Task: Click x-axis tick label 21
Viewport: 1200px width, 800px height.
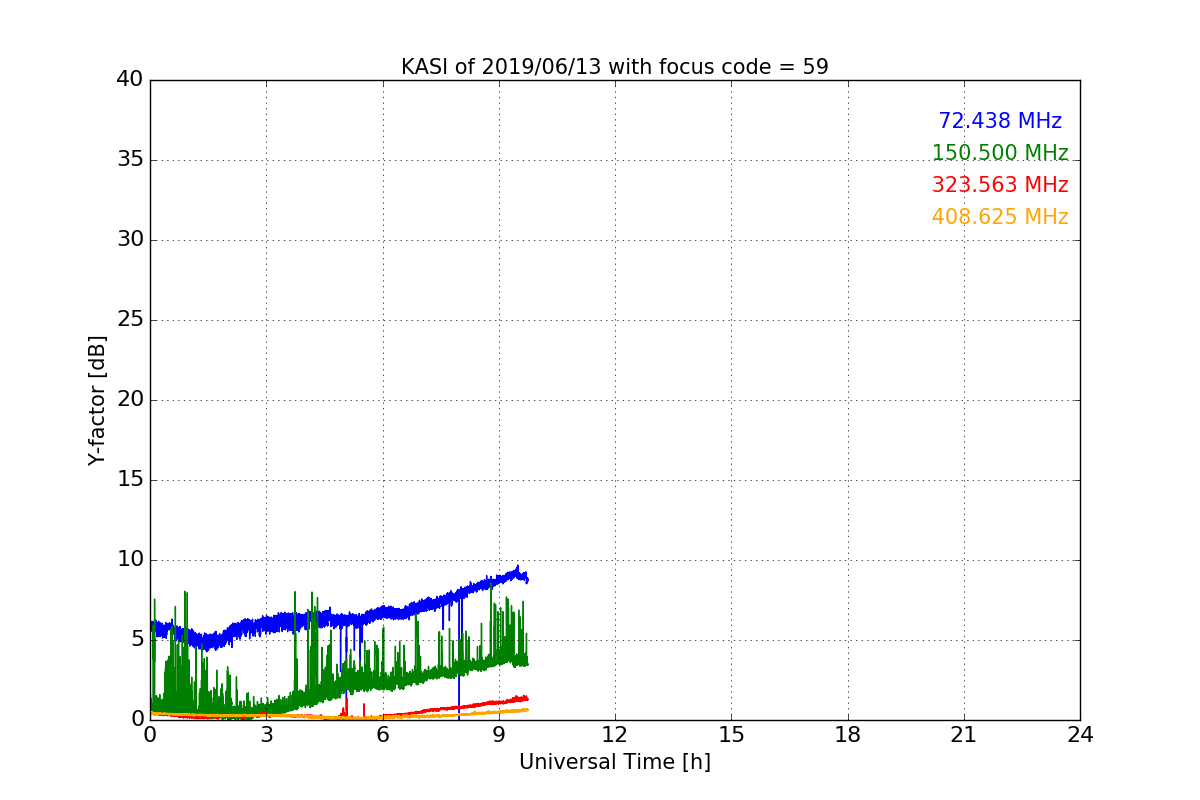Action: 964,735
